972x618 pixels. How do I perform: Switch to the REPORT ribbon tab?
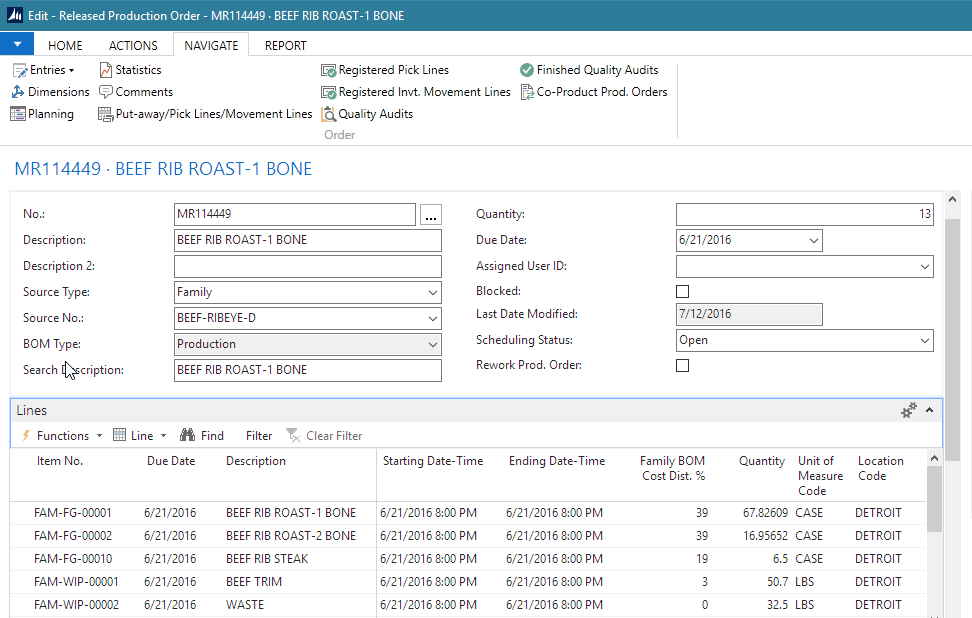pos(285,45)
